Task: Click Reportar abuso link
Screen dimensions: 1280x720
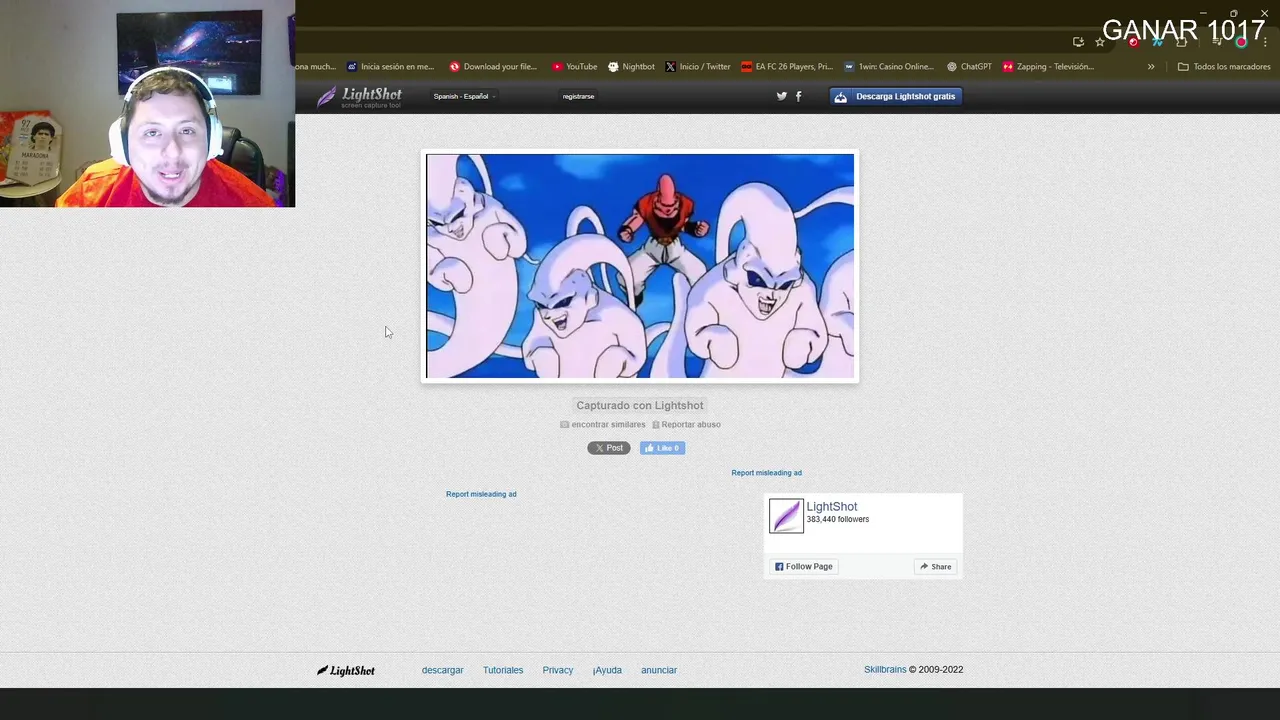Action: pyautogui.click(x=686, y=424)
